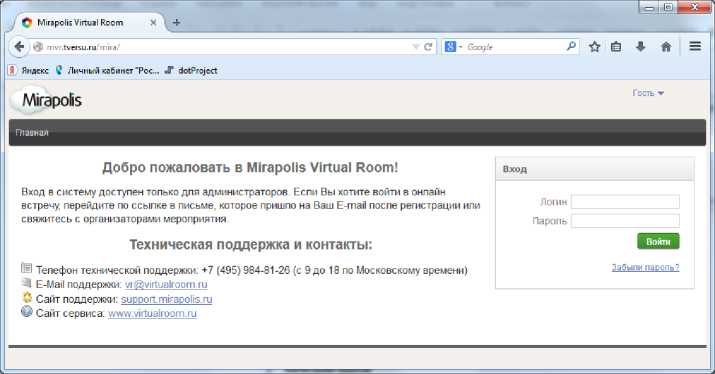Click the green Войти button
The height and width of the screenshot is (374, 715).
click(x=658, y=241)
